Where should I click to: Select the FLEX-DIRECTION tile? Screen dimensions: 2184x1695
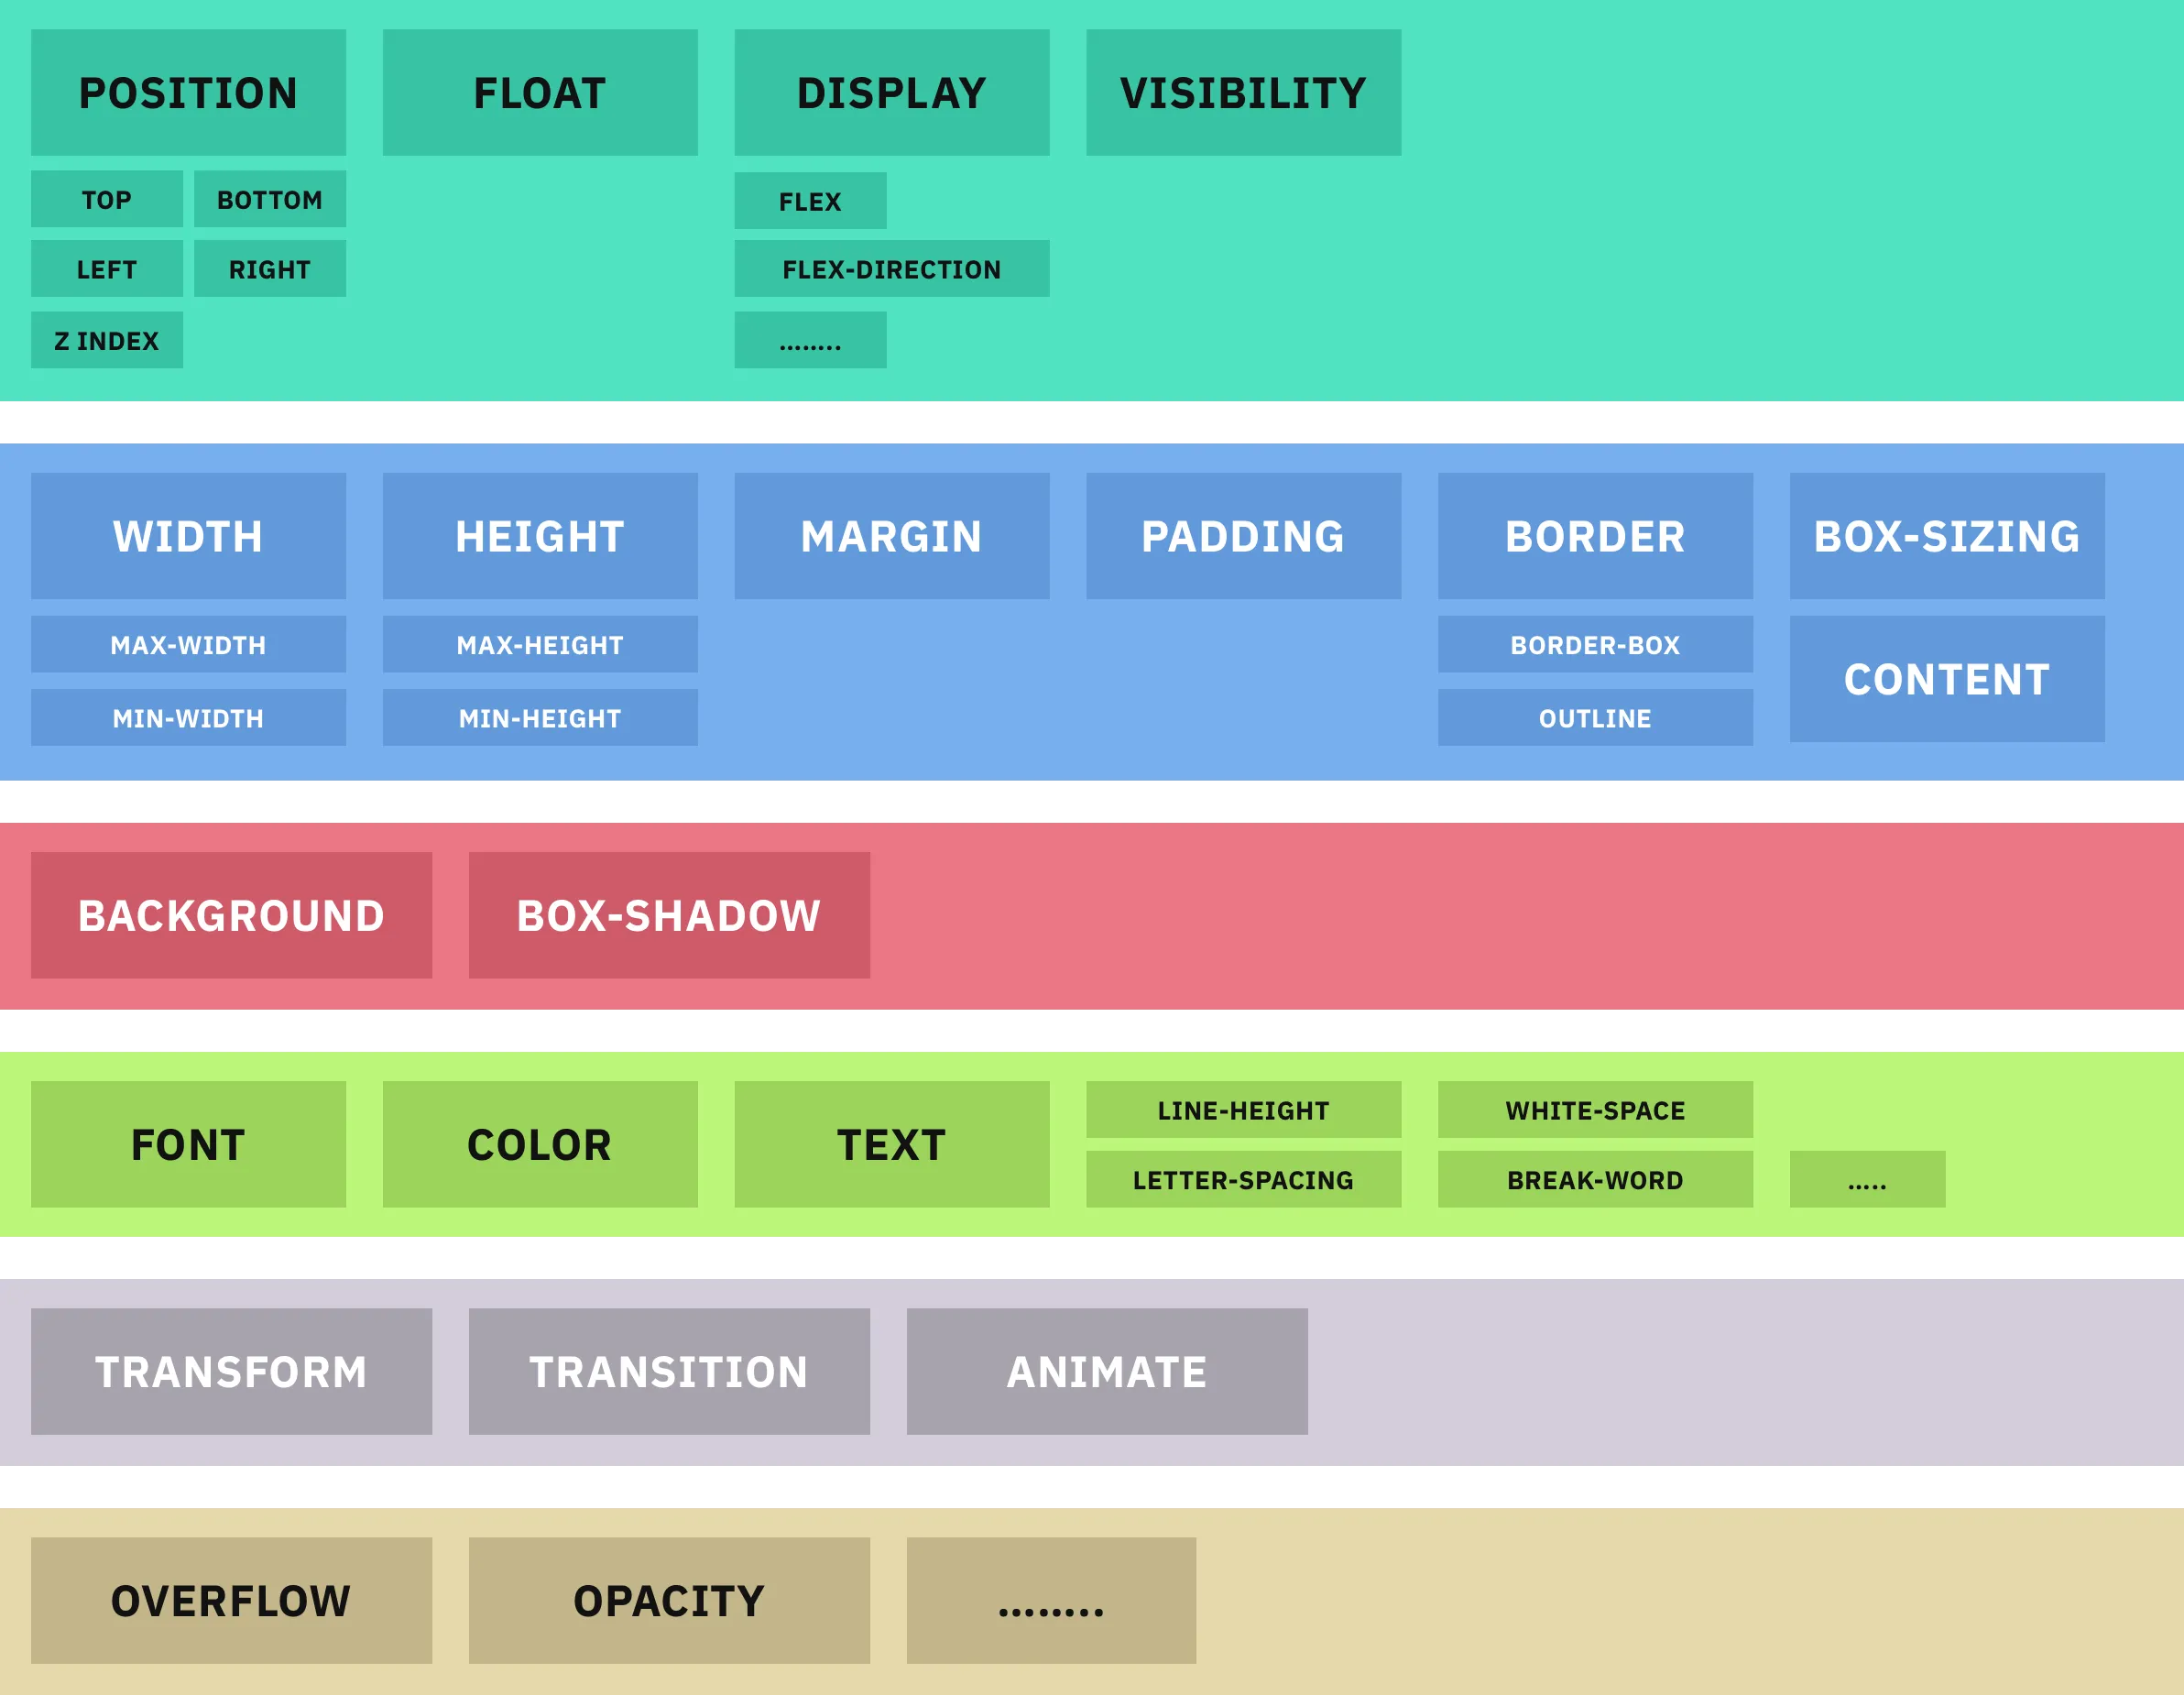(x=892, y=268)
